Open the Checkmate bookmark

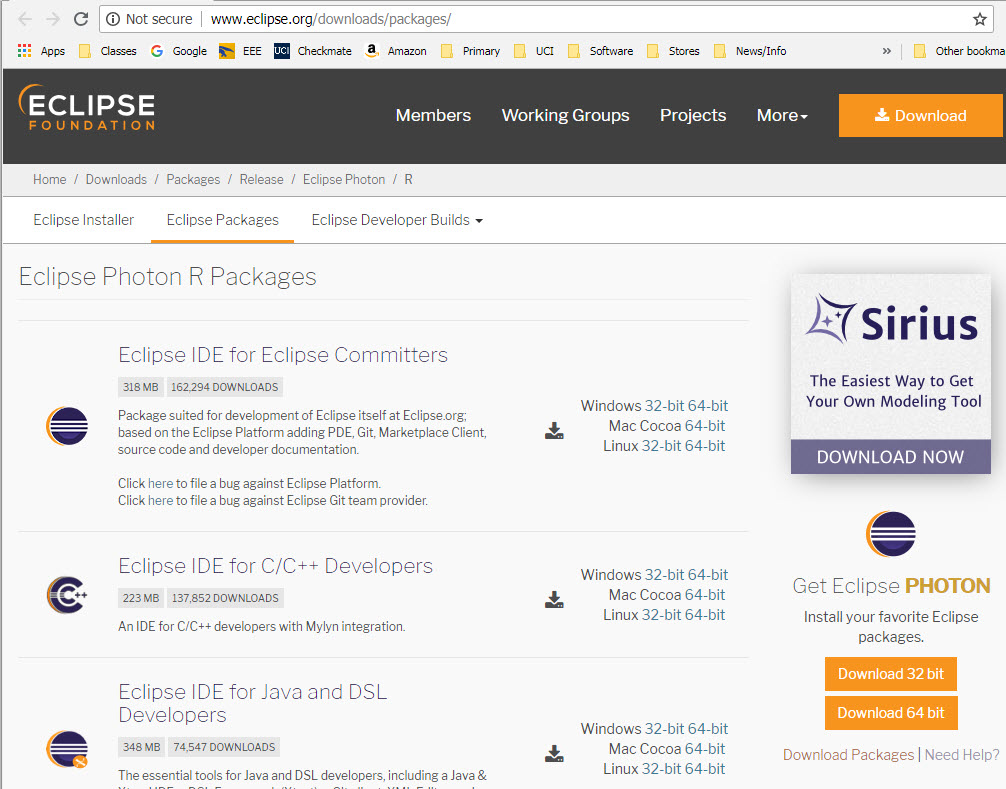(312, 51)
